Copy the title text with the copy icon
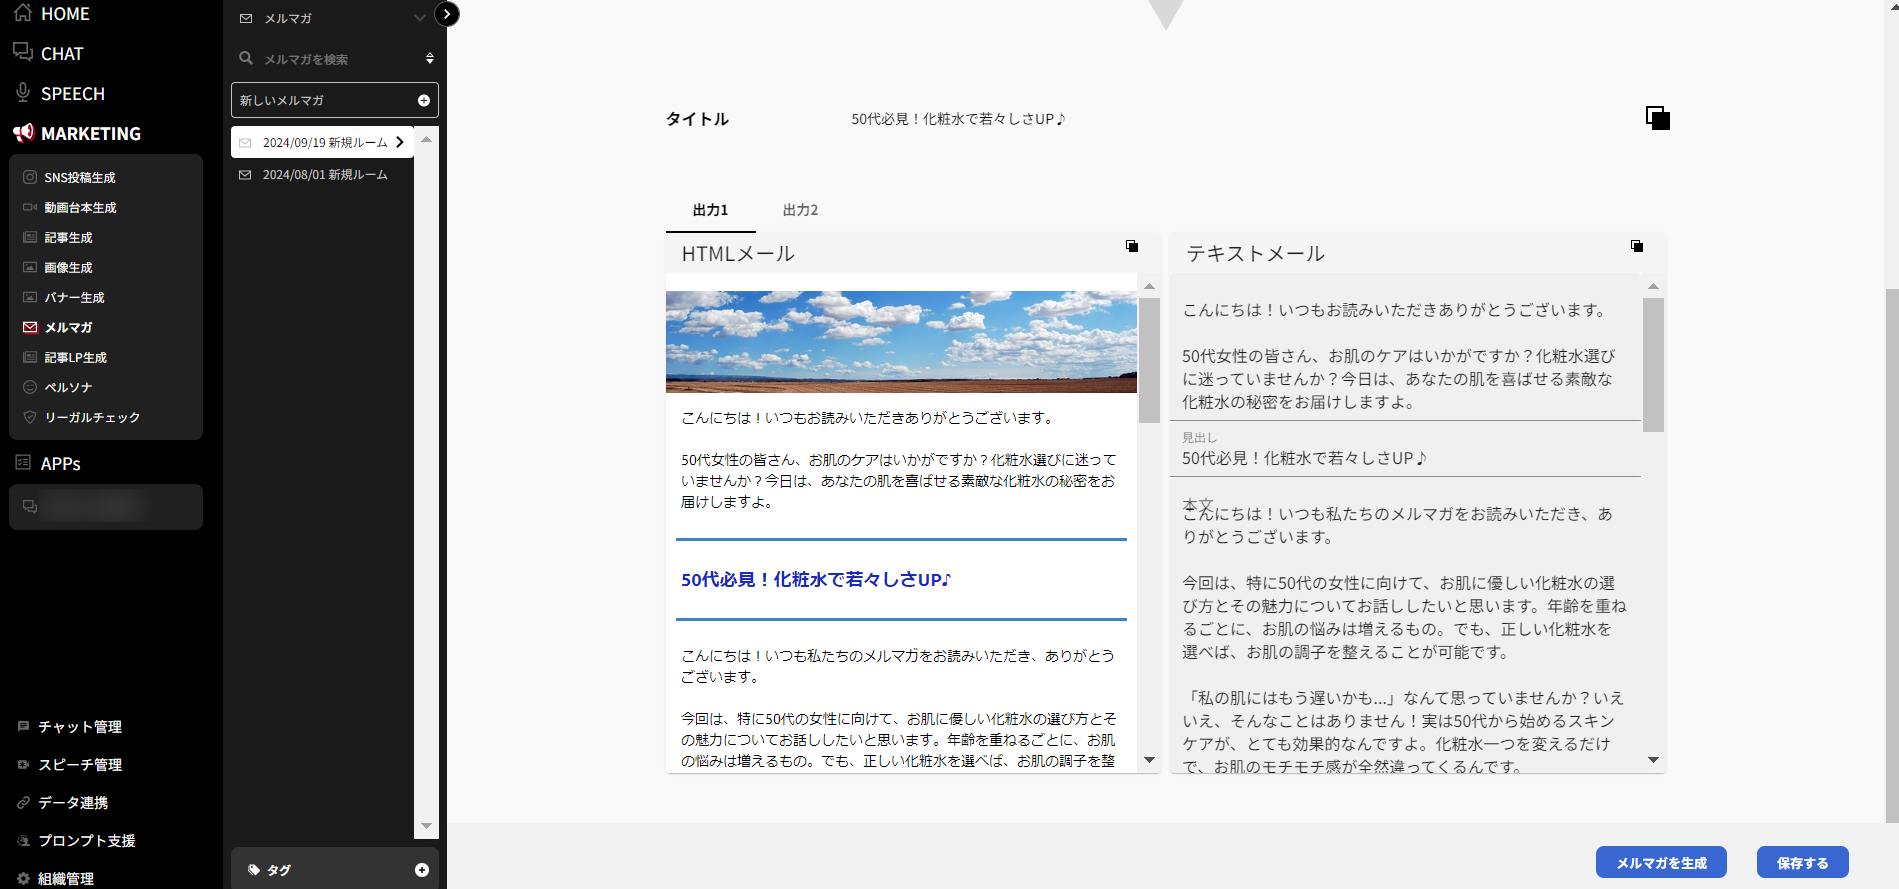This screenshot has width=1899, height=889. pyautogui.click(x=1657, y=118)
